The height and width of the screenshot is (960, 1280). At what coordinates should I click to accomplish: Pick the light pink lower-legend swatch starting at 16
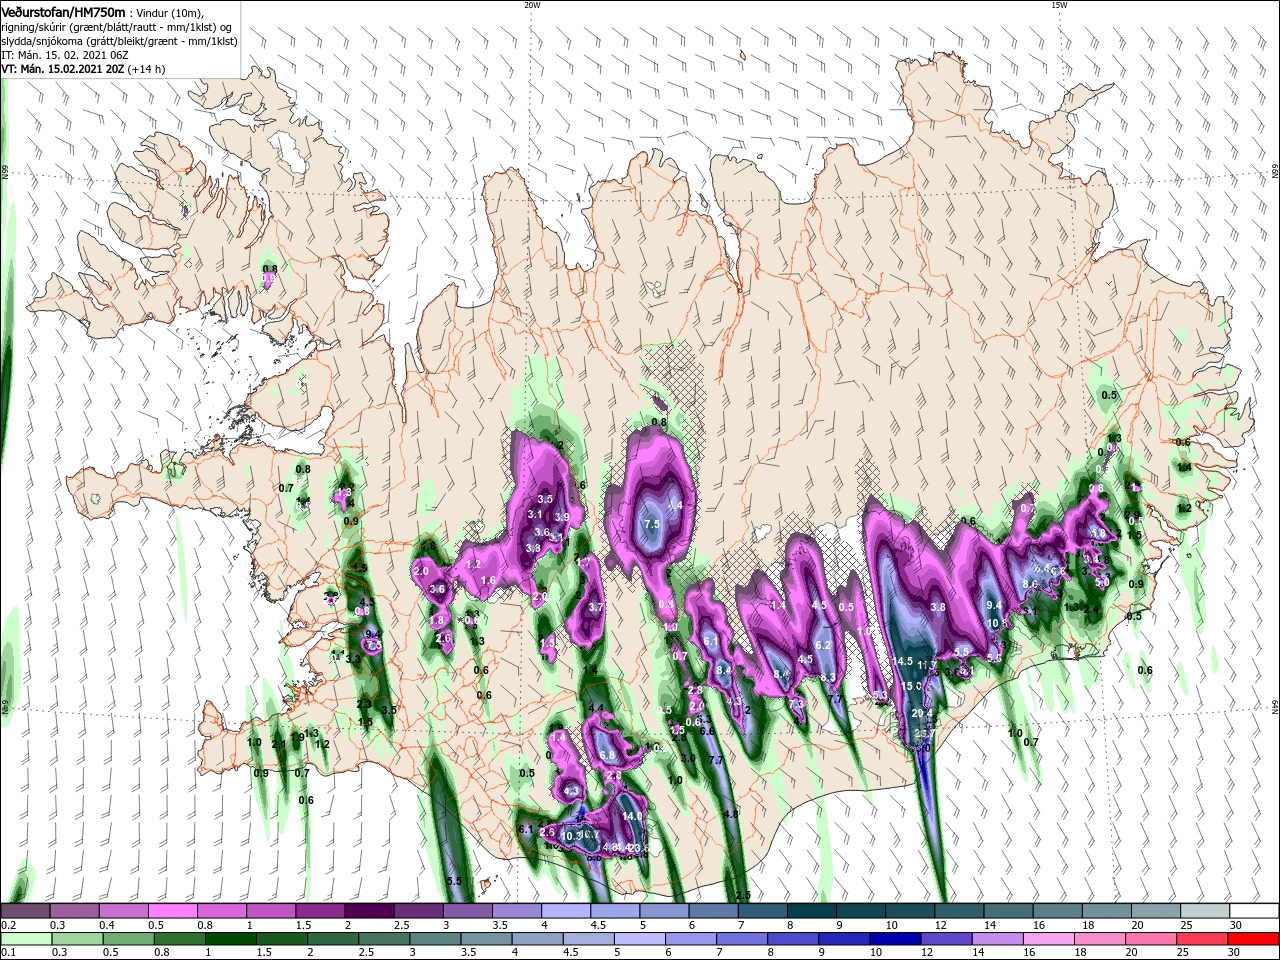pyautogui.click(x=1049, y=940)
